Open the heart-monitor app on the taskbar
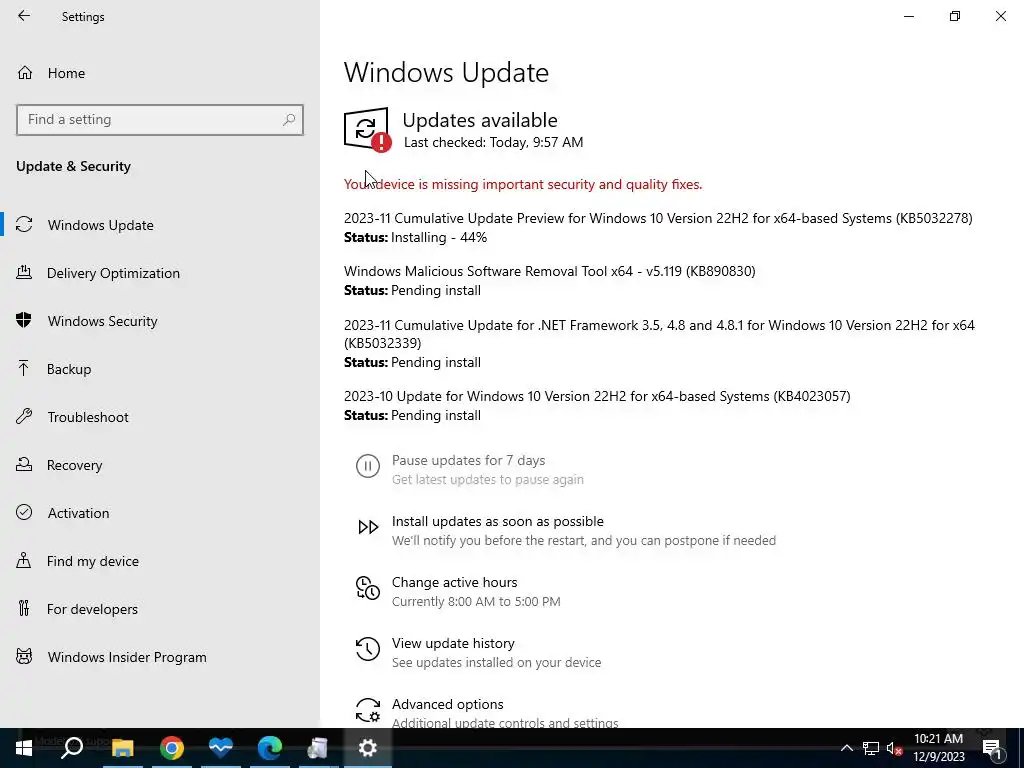This screenshot has width=1024, height=768. (x=221, y=748)
